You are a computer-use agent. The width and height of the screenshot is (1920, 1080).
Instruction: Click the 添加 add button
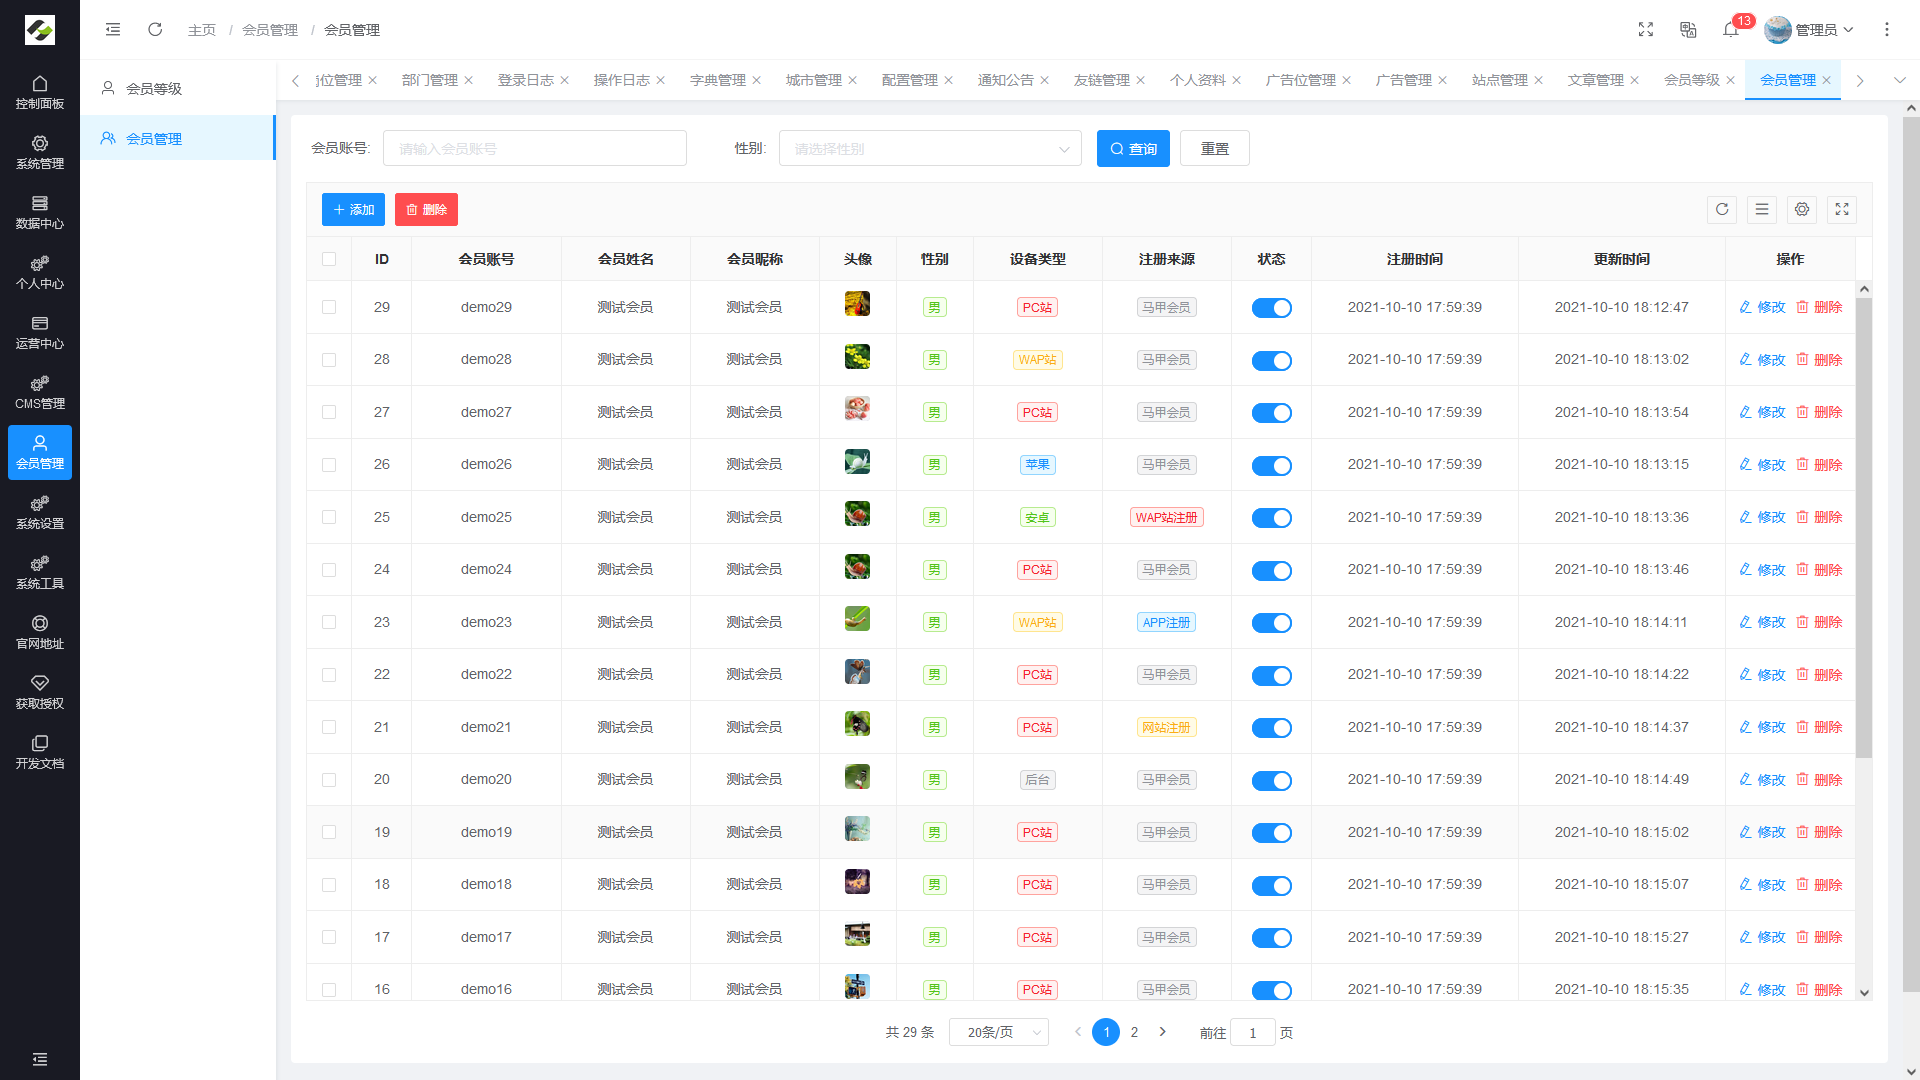pos(353,210)
